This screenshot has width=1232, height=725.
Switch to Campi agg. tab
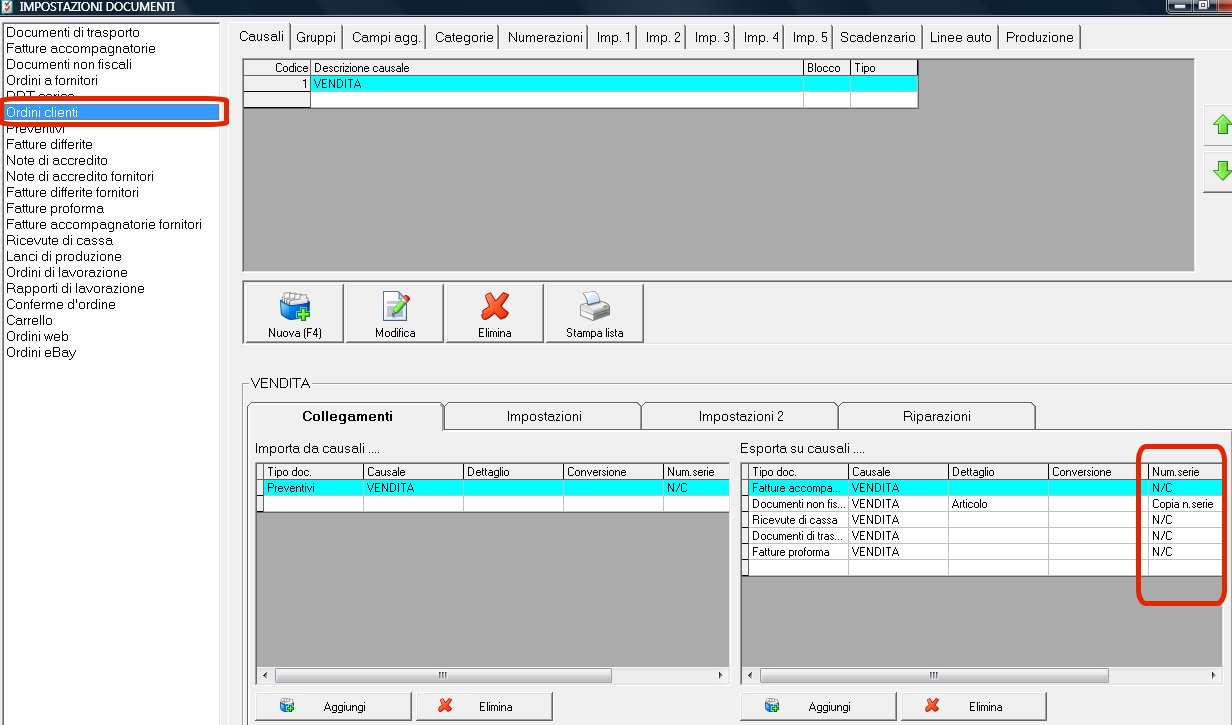click(x=386, y=37)
